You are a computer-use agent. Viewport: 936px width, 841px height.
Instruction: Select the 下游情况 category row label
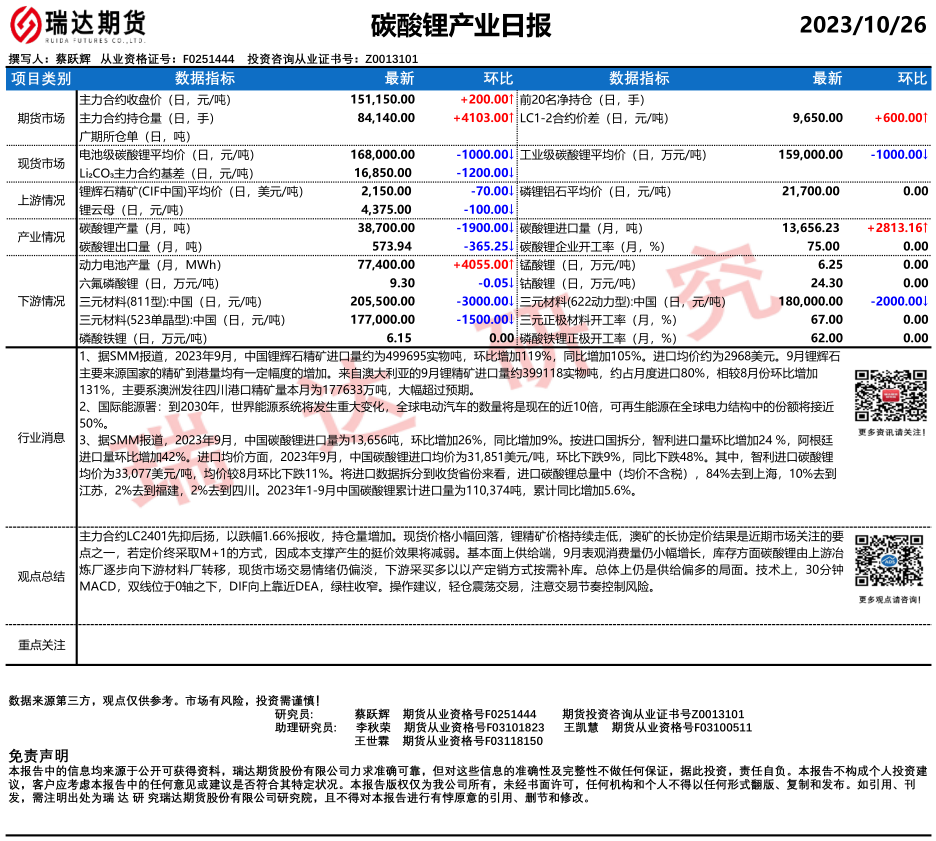pos(41,301)
